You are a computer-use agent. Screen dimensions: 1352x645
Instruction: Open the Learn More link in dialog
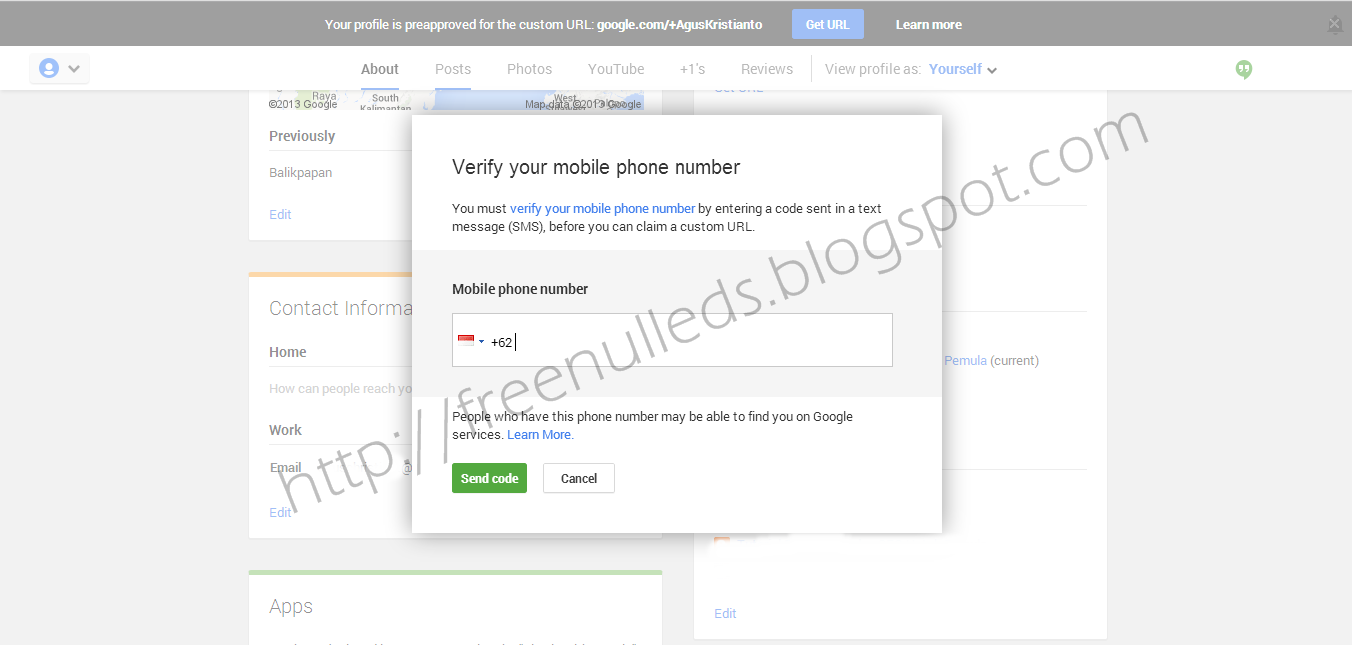click(540, 435)
